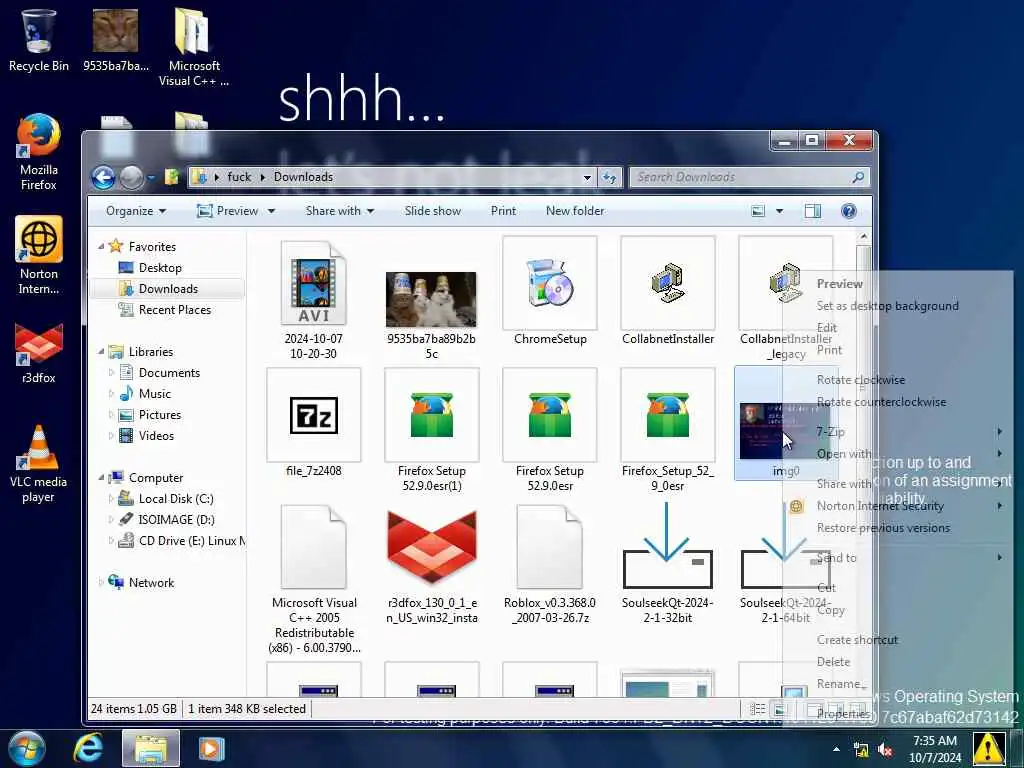Open the Recycle Bin desktop icon
This screenshot has width=1024, height=768.
(39, 40)
